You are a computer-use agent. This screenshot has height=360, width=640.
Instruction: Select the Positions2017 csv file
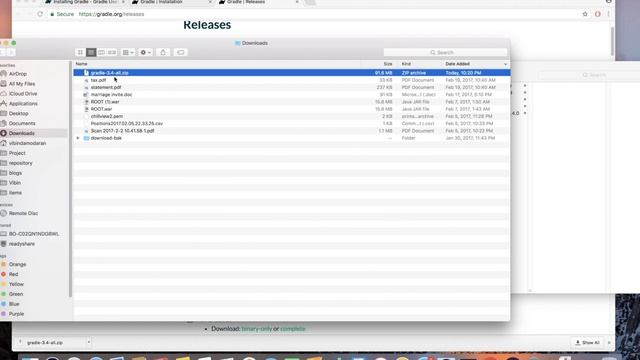pos(292,124)
